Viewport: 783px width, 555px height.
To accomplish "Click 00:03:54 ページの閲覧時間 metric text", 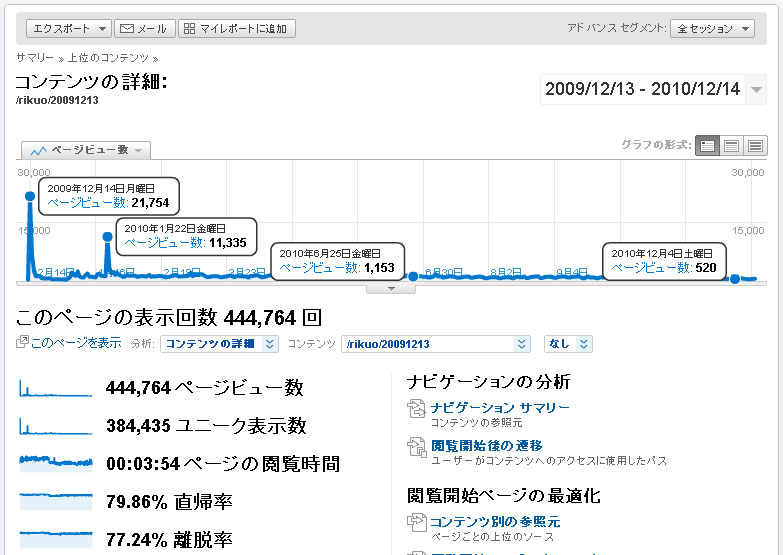I will tap(223, 464).
